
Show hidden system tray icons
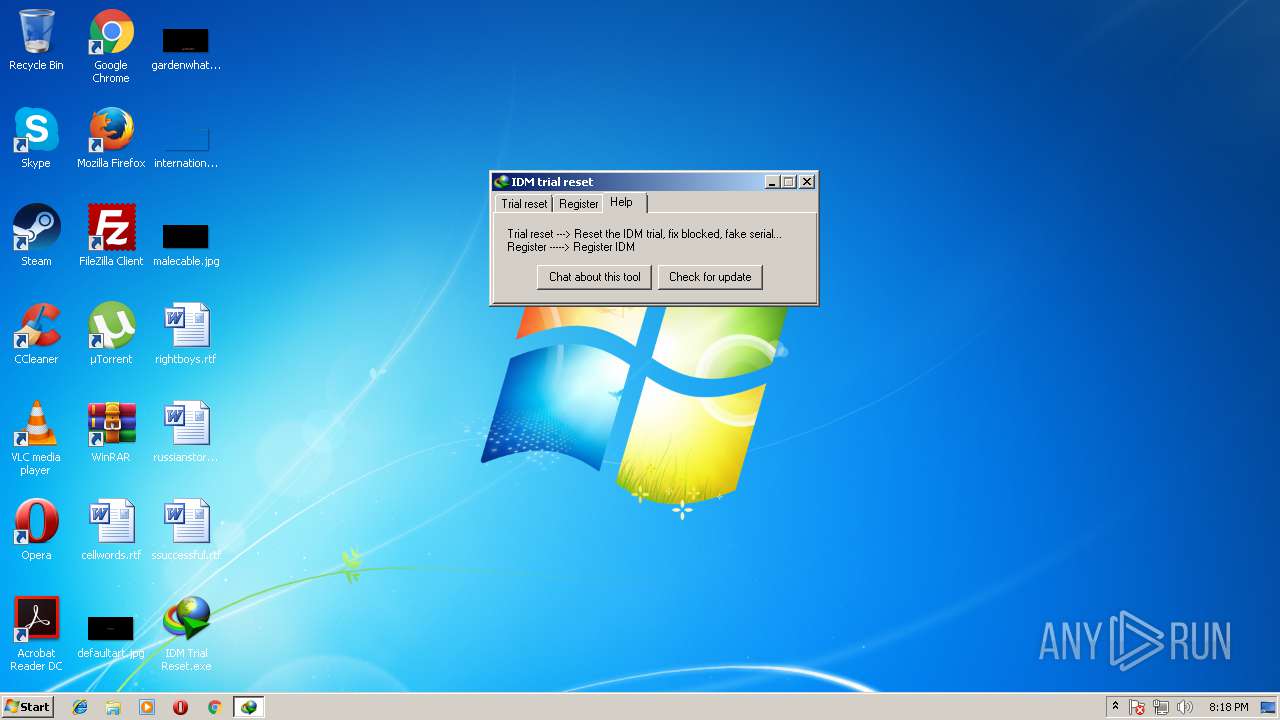(1115, 707)
